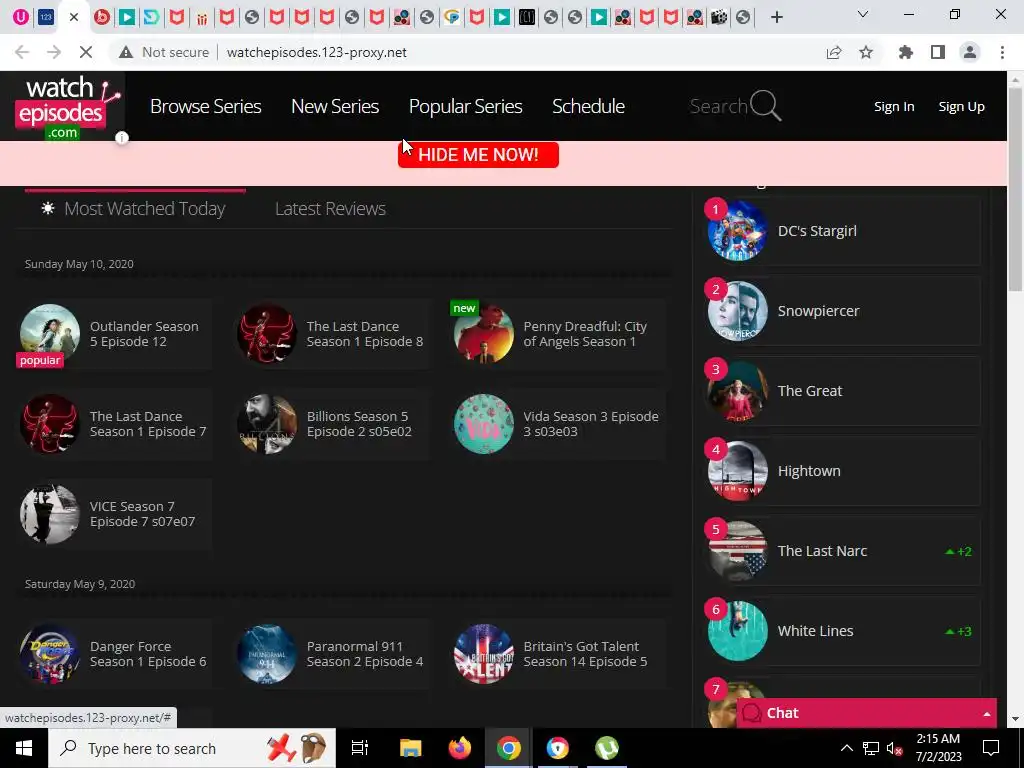The height and width of the screenshot is (768, 1024).
Task: Go back with the browser arrow
Action: (x=22, y=52)
